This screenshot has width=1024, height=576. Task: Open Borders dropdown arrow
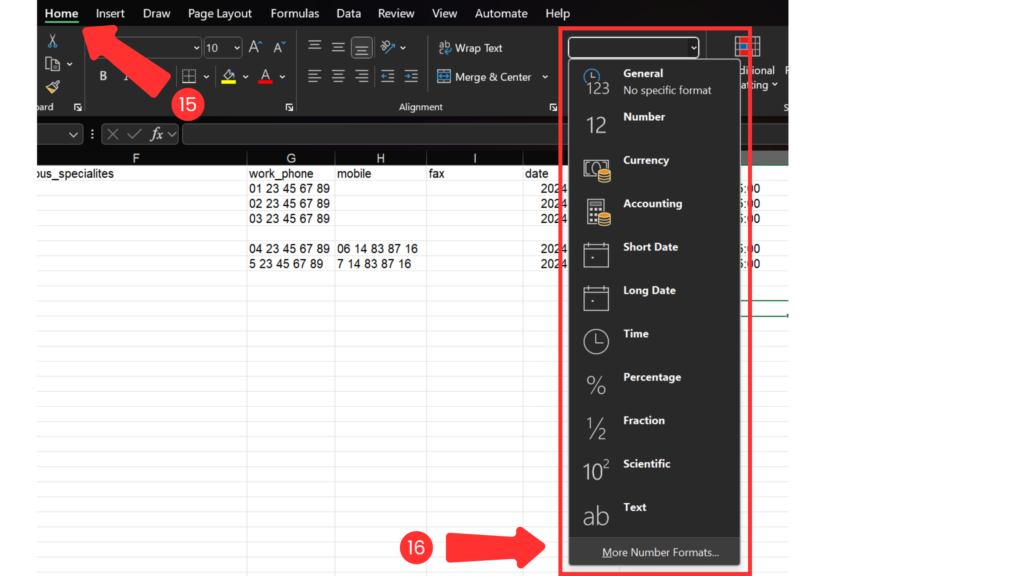click(206, 76)
